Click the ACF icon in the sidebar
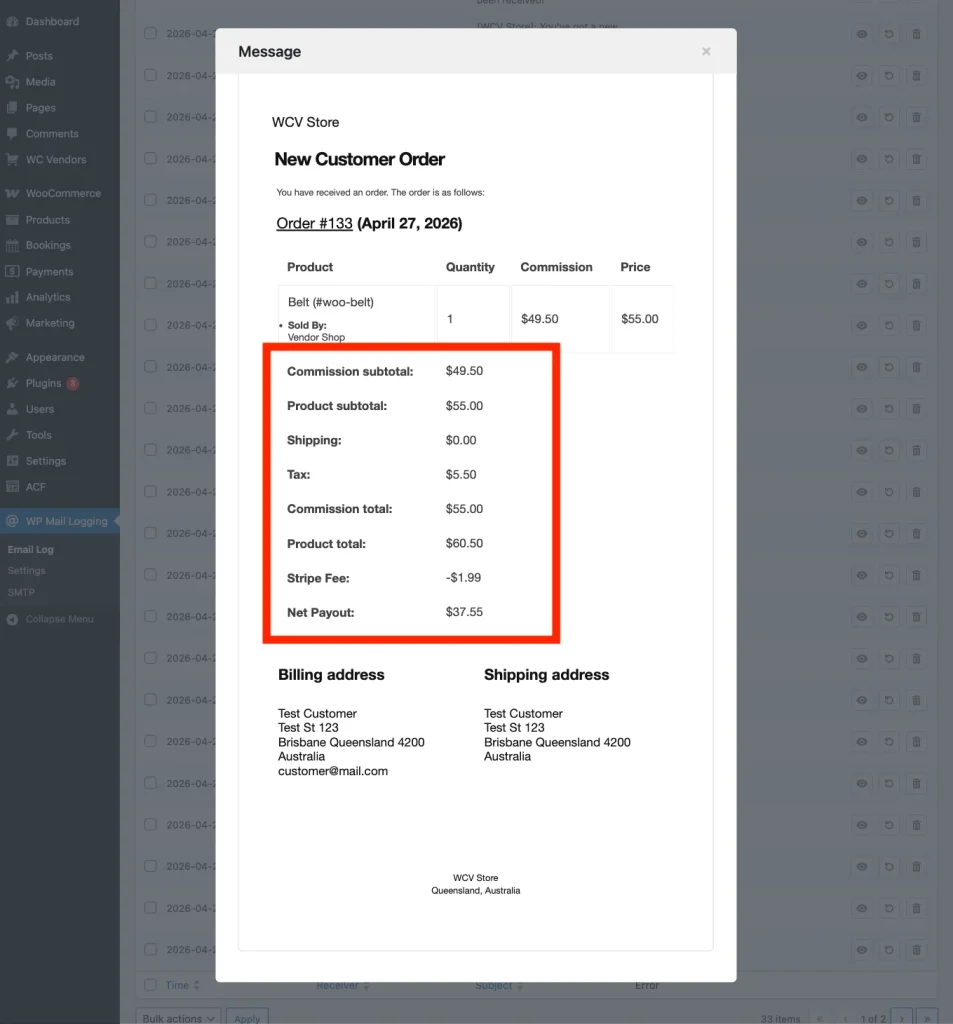The image size is (953, 1024). click(12, 487)
